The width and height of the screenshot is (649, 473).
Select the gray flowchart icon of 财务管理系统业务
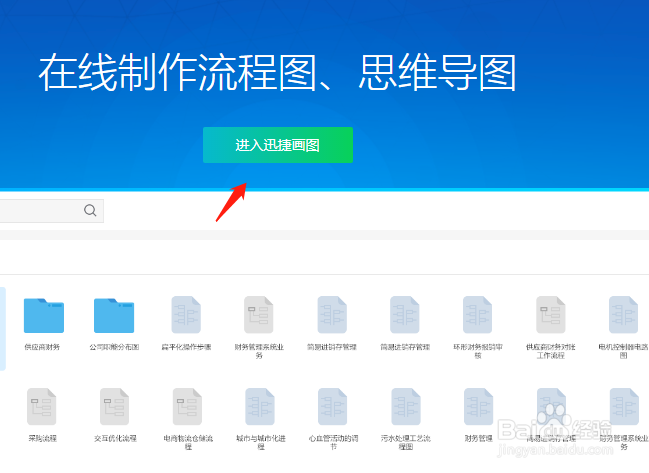click(x=259, y=315)
